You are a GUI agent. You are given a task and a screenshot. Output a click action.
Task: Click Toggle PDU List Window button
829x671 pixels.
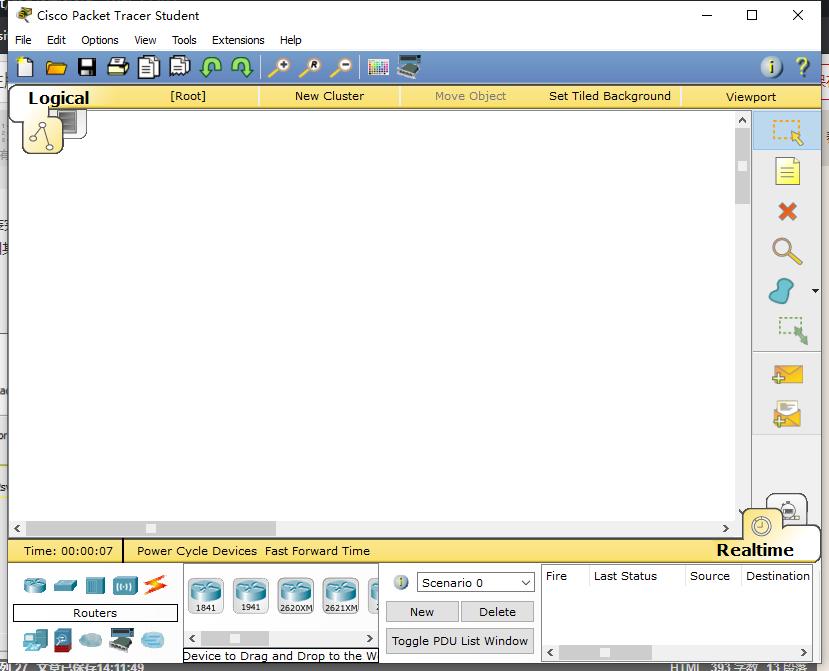459,641
